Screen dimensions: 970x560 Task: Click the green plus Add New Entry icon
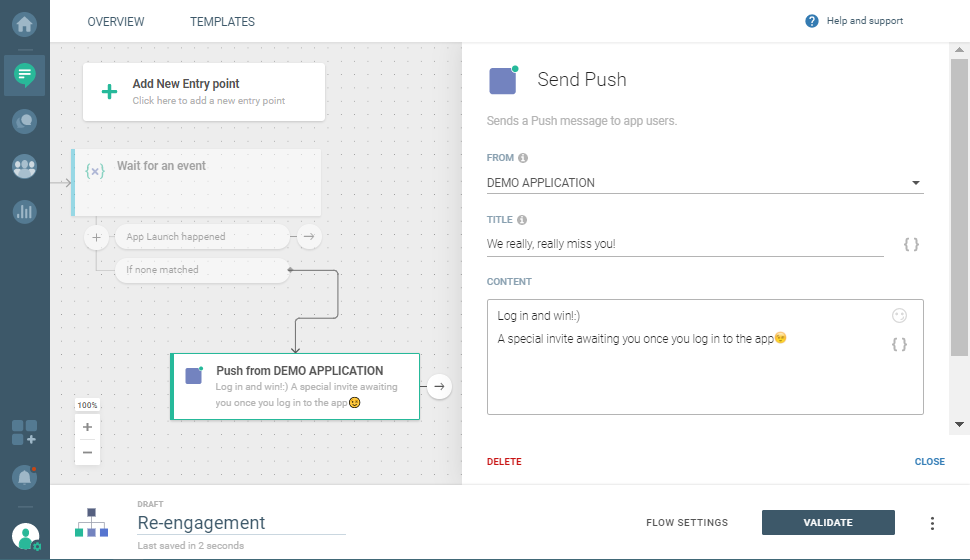click(109, 92)
